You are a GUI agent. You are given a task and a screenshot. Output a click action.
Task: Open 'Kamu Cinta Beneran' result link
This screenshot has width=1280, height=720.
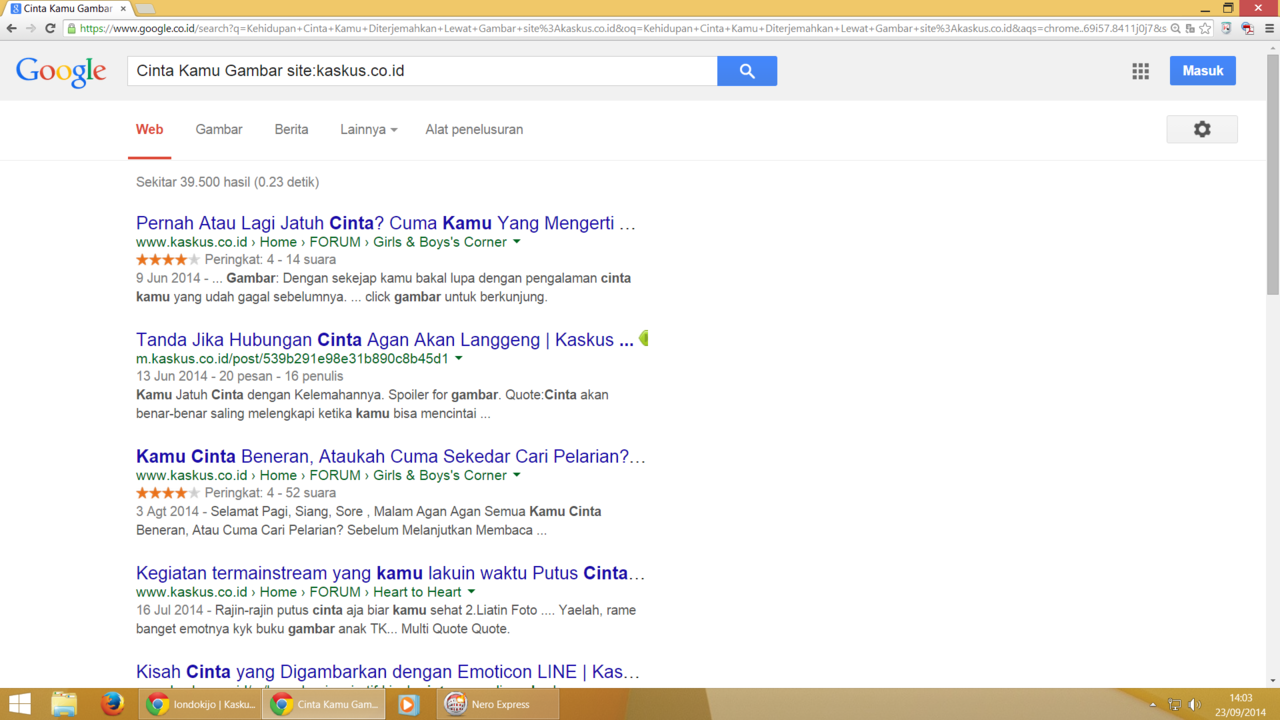(x=391, y=457)
